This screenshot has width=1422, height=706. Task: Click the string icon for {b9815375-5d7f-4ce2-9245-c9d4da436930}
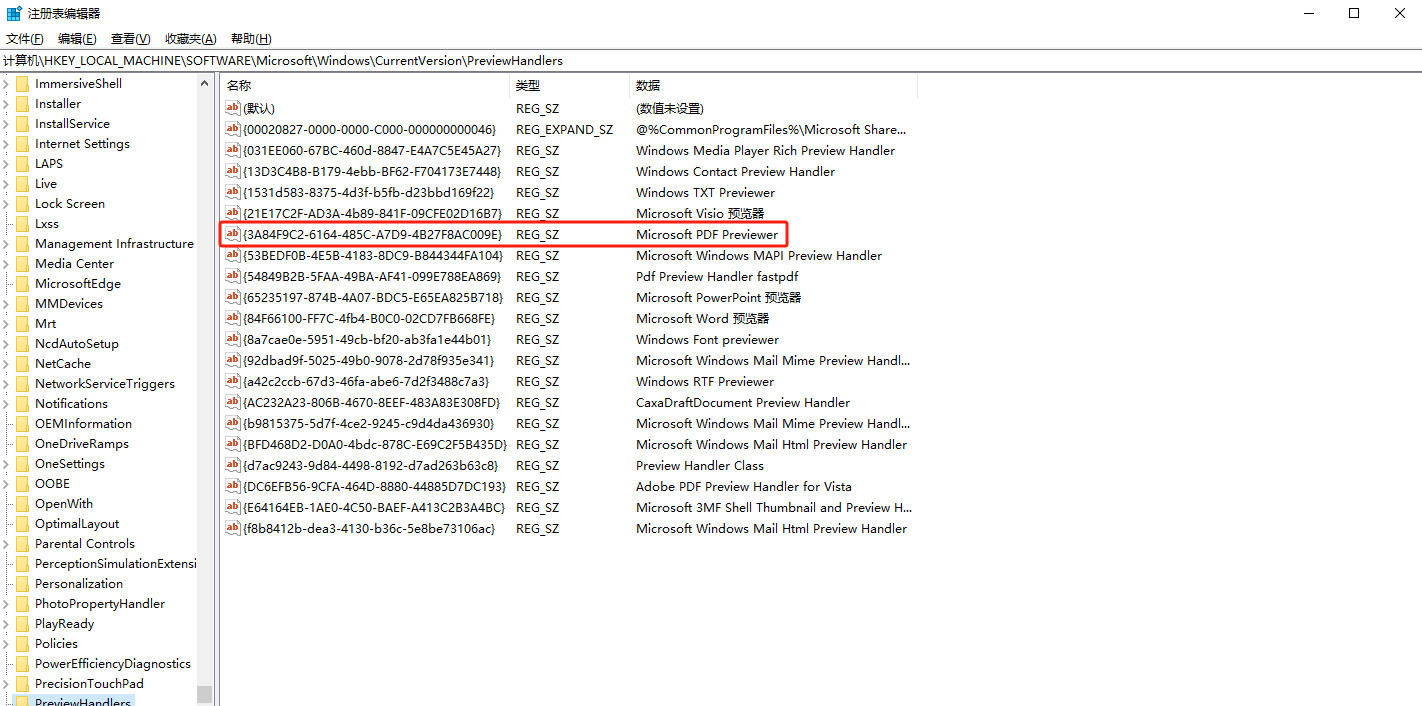coord(233,423)
